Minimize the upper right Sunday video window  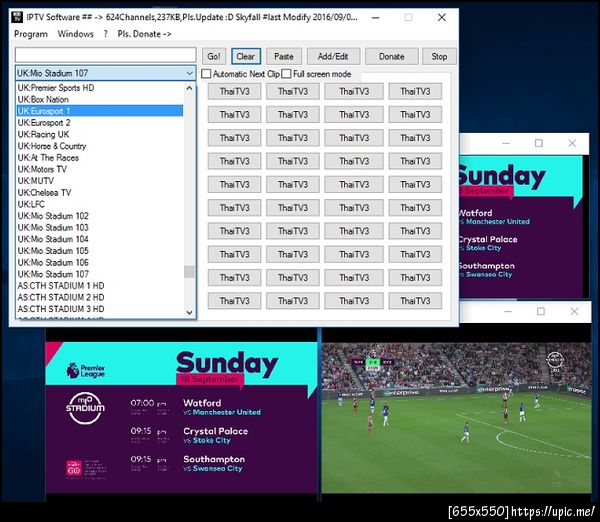506,143
